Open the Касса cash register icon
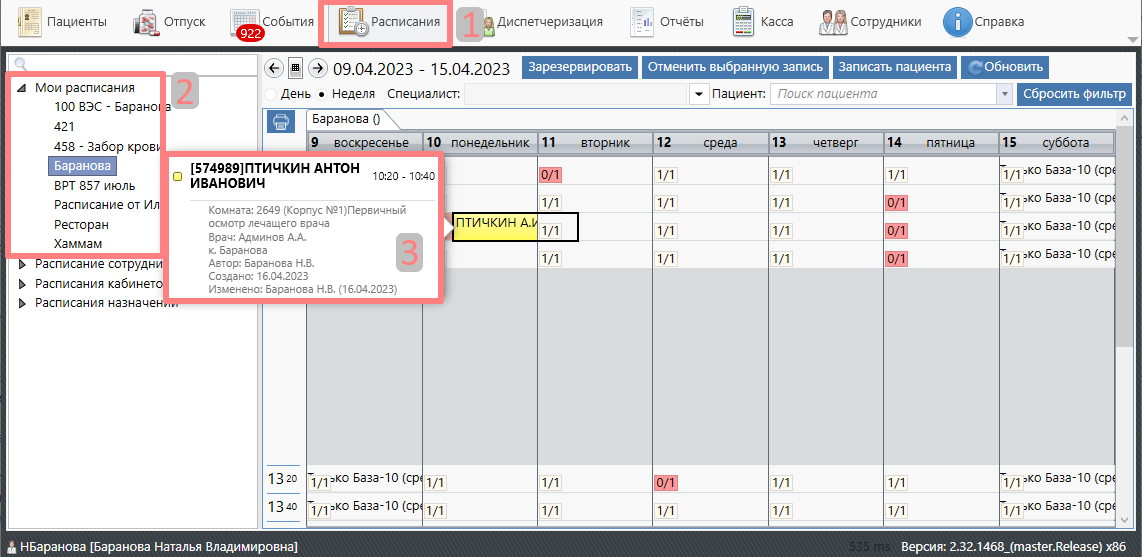Viewport: 1142px width, 557px height. 743,21
